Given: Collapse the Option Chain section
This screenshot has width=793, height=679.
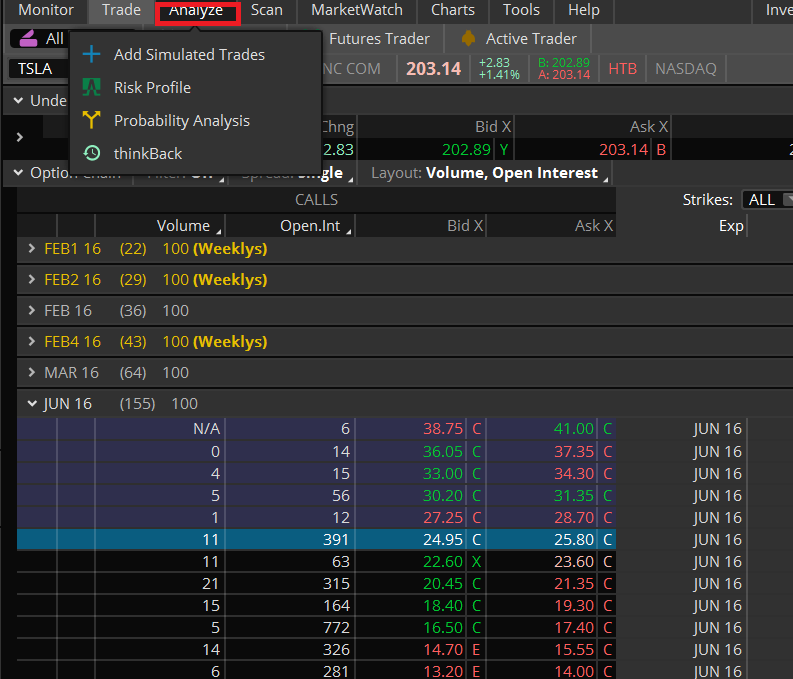Looking at the screenshot, I should point(17,173).
